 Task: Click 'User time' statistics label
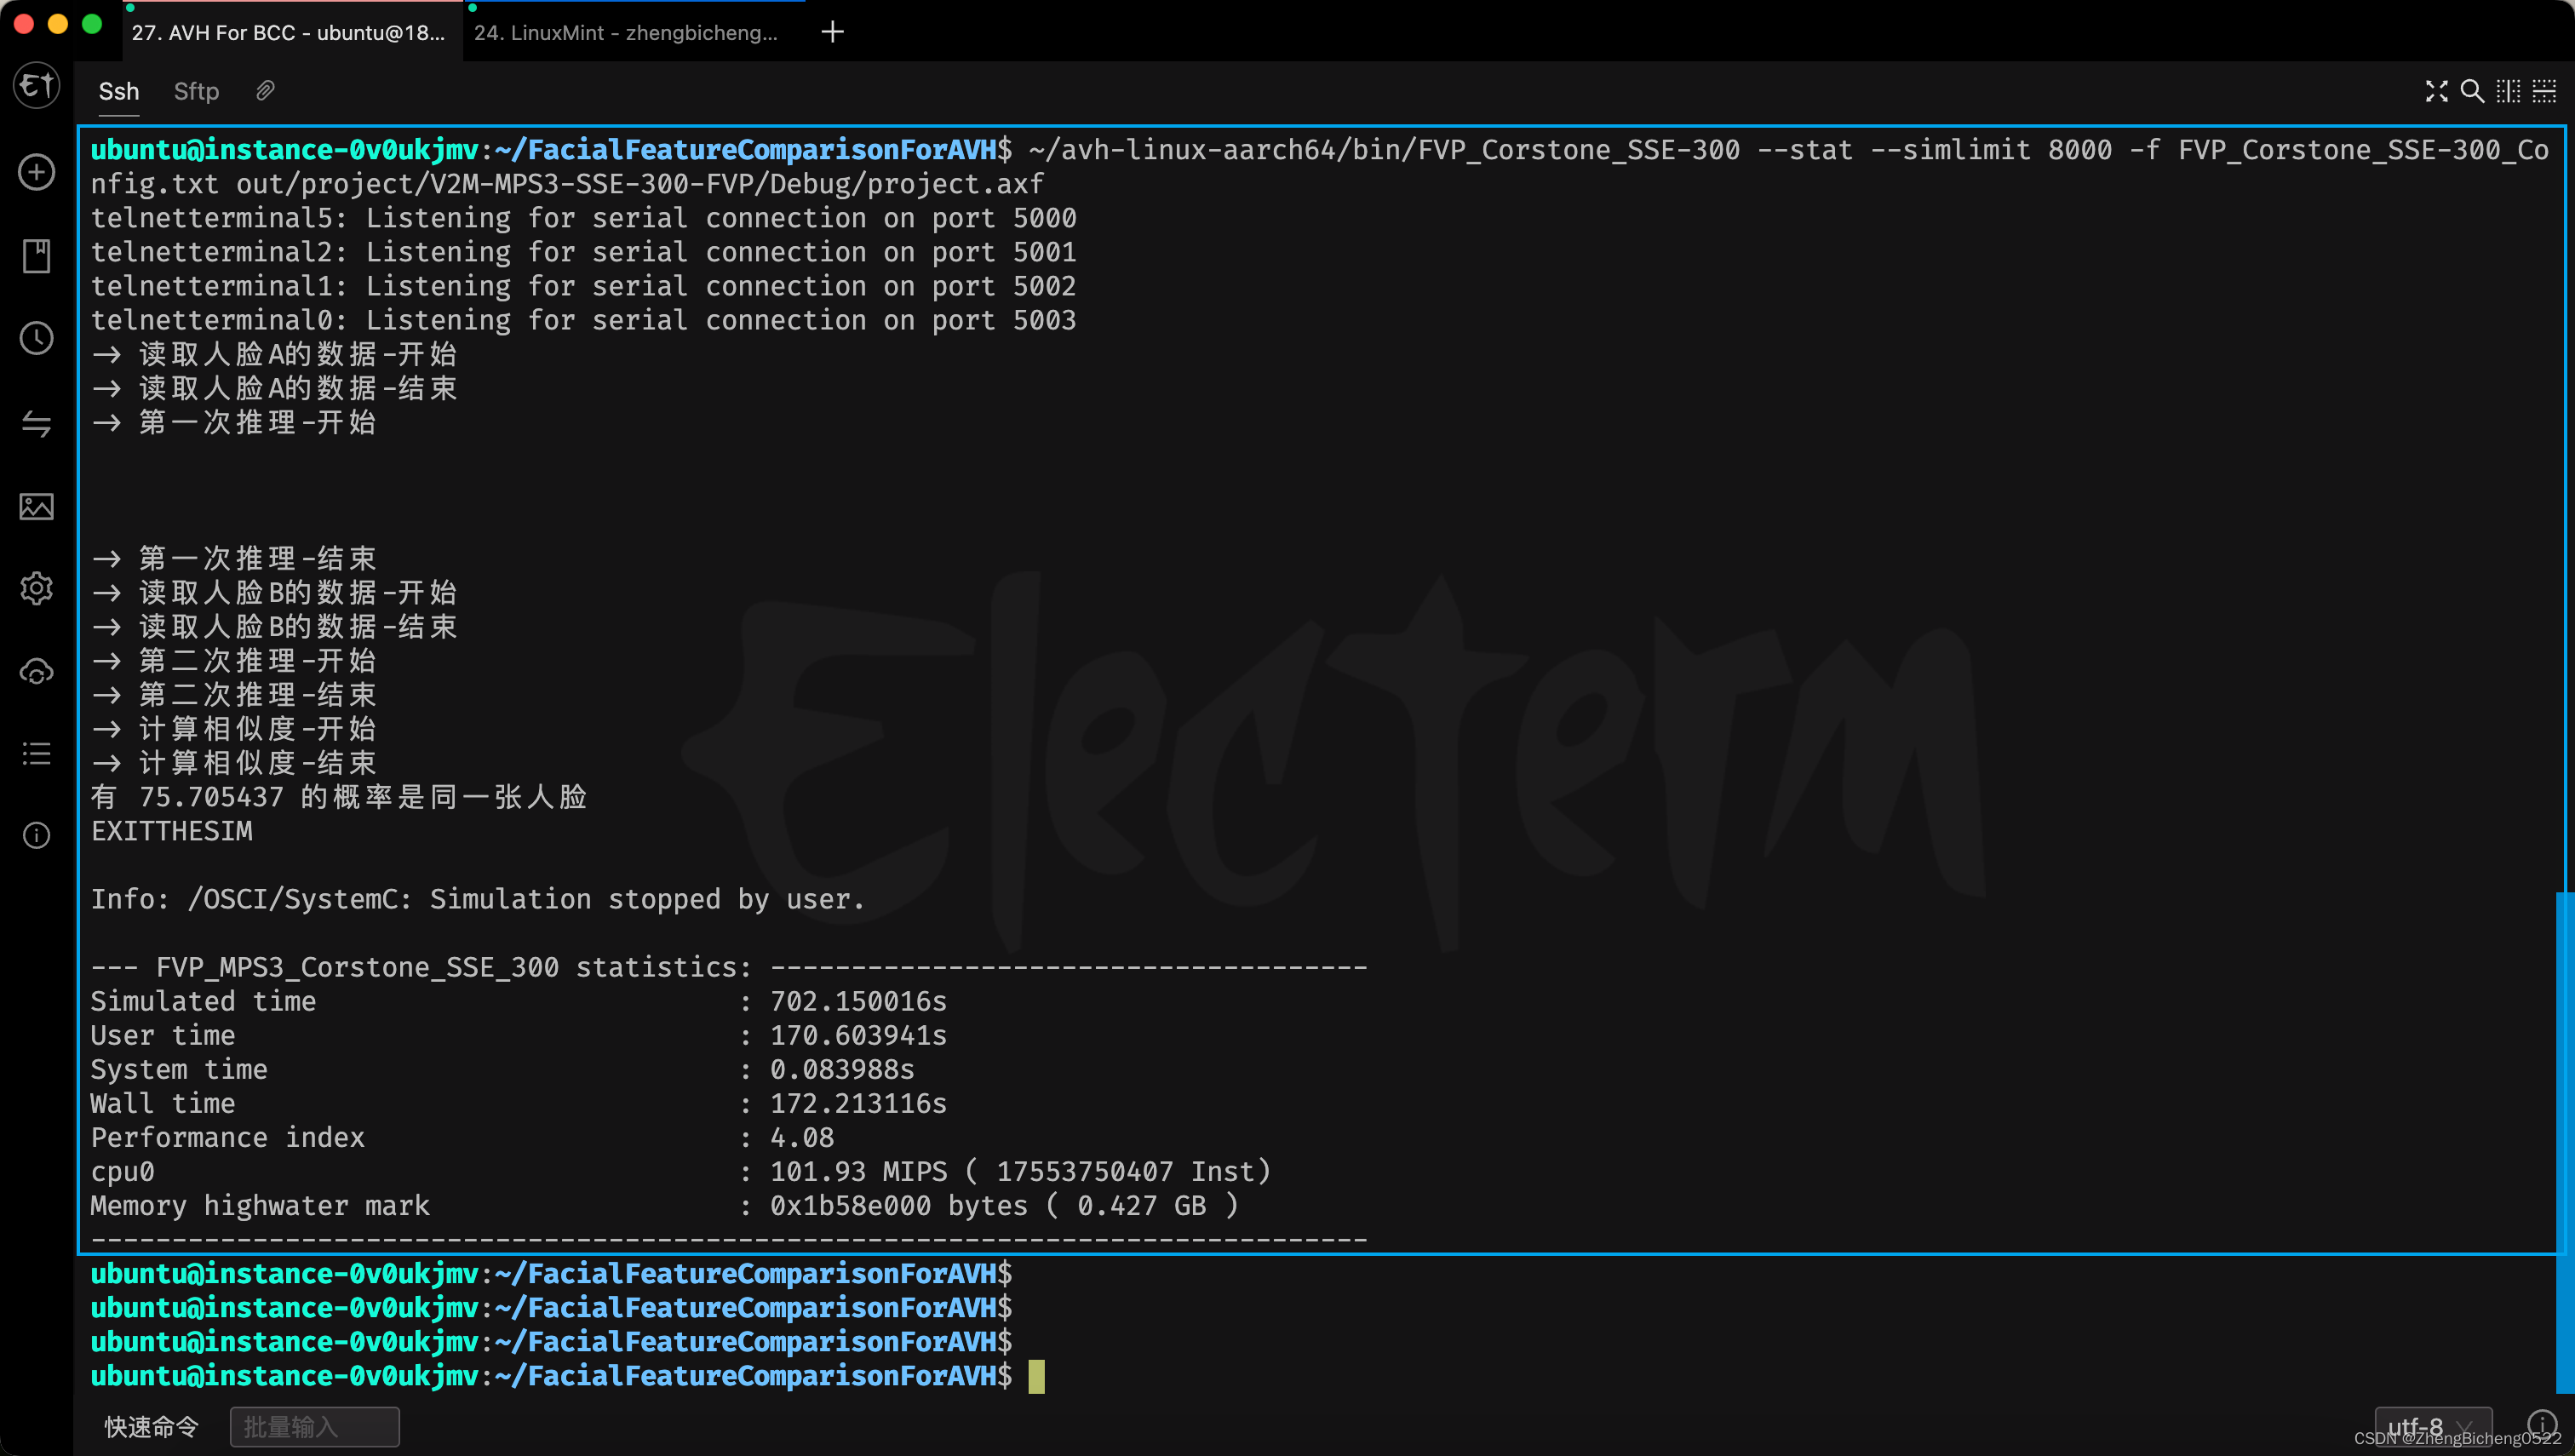pos(163,1035)
